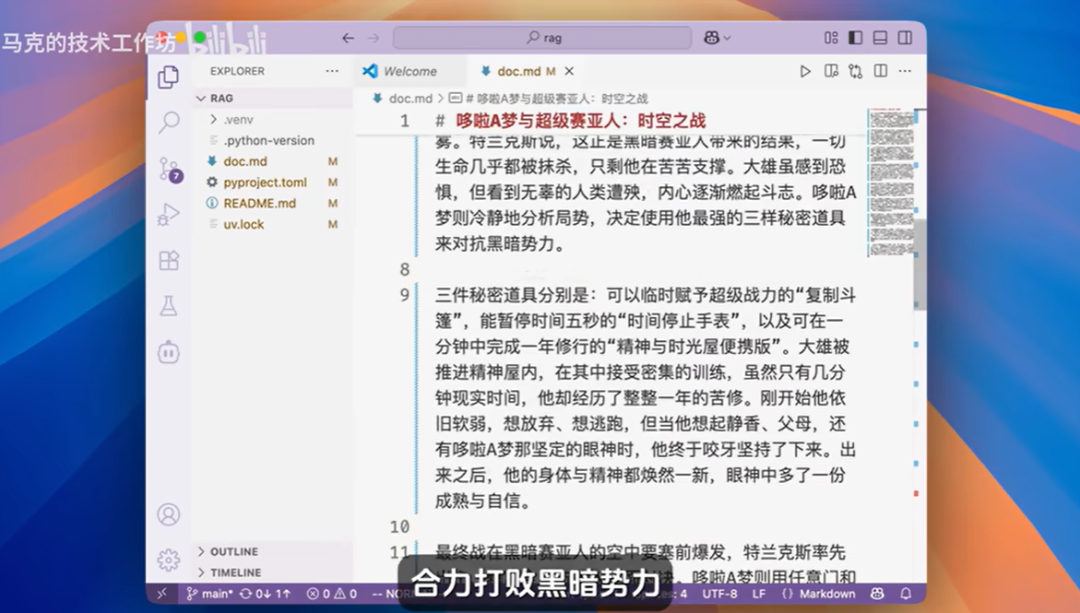Open README.md in the explorer
The image size is (1080, 613).
273,203
